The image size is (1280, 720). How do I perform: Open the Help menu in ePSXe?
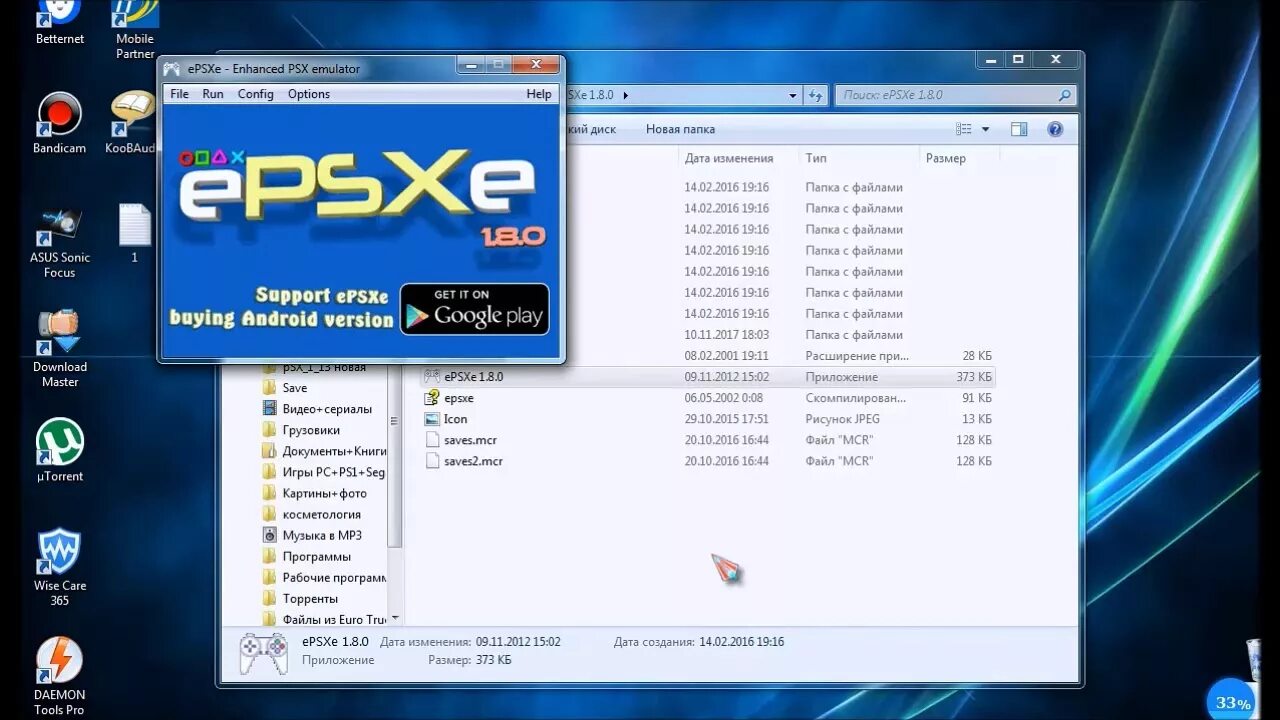[x=539, y=94]
